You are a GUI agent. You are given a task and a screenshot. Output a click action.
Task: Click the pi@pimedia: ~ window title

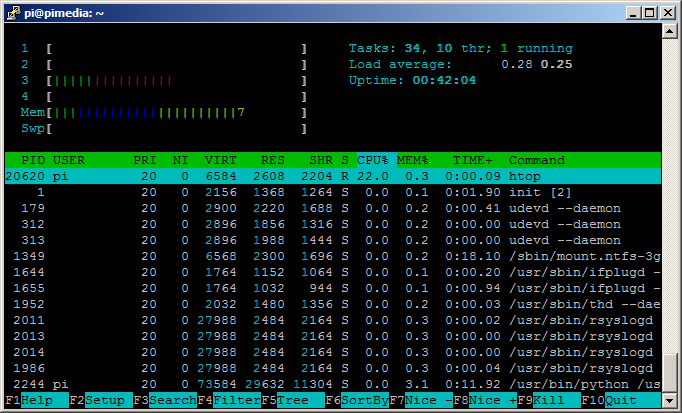(x=64, y=13)
